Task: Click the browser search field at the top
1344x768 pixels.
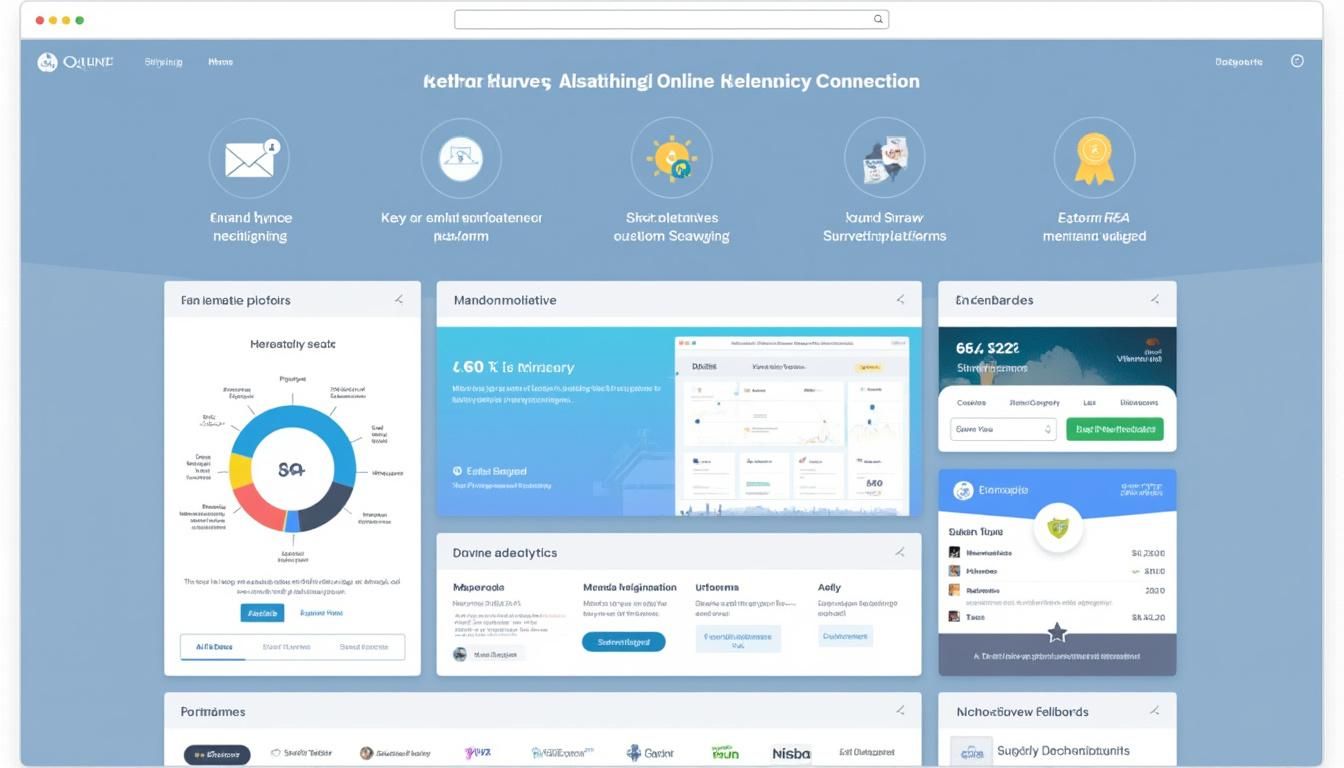Action: tap(672, 18)
